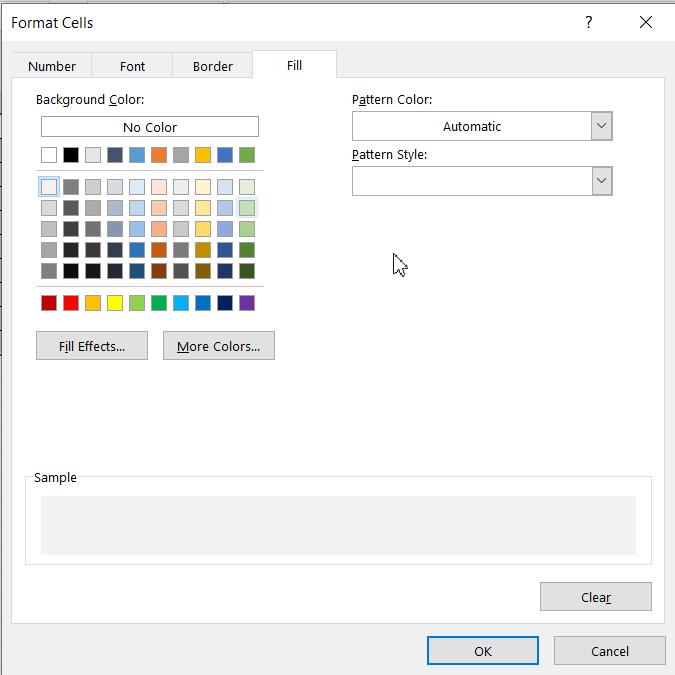Switch to the Number tab

52,66
